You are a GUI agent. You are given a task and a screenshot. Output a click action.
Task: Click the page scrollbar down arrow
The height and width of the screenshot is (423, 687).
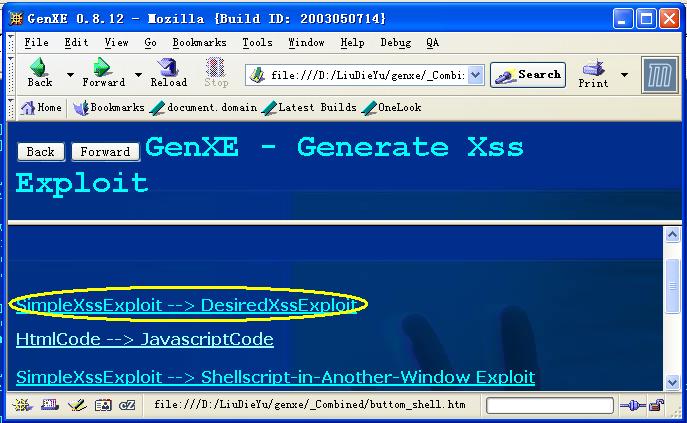pyautogui.click(x=673, y=382)
